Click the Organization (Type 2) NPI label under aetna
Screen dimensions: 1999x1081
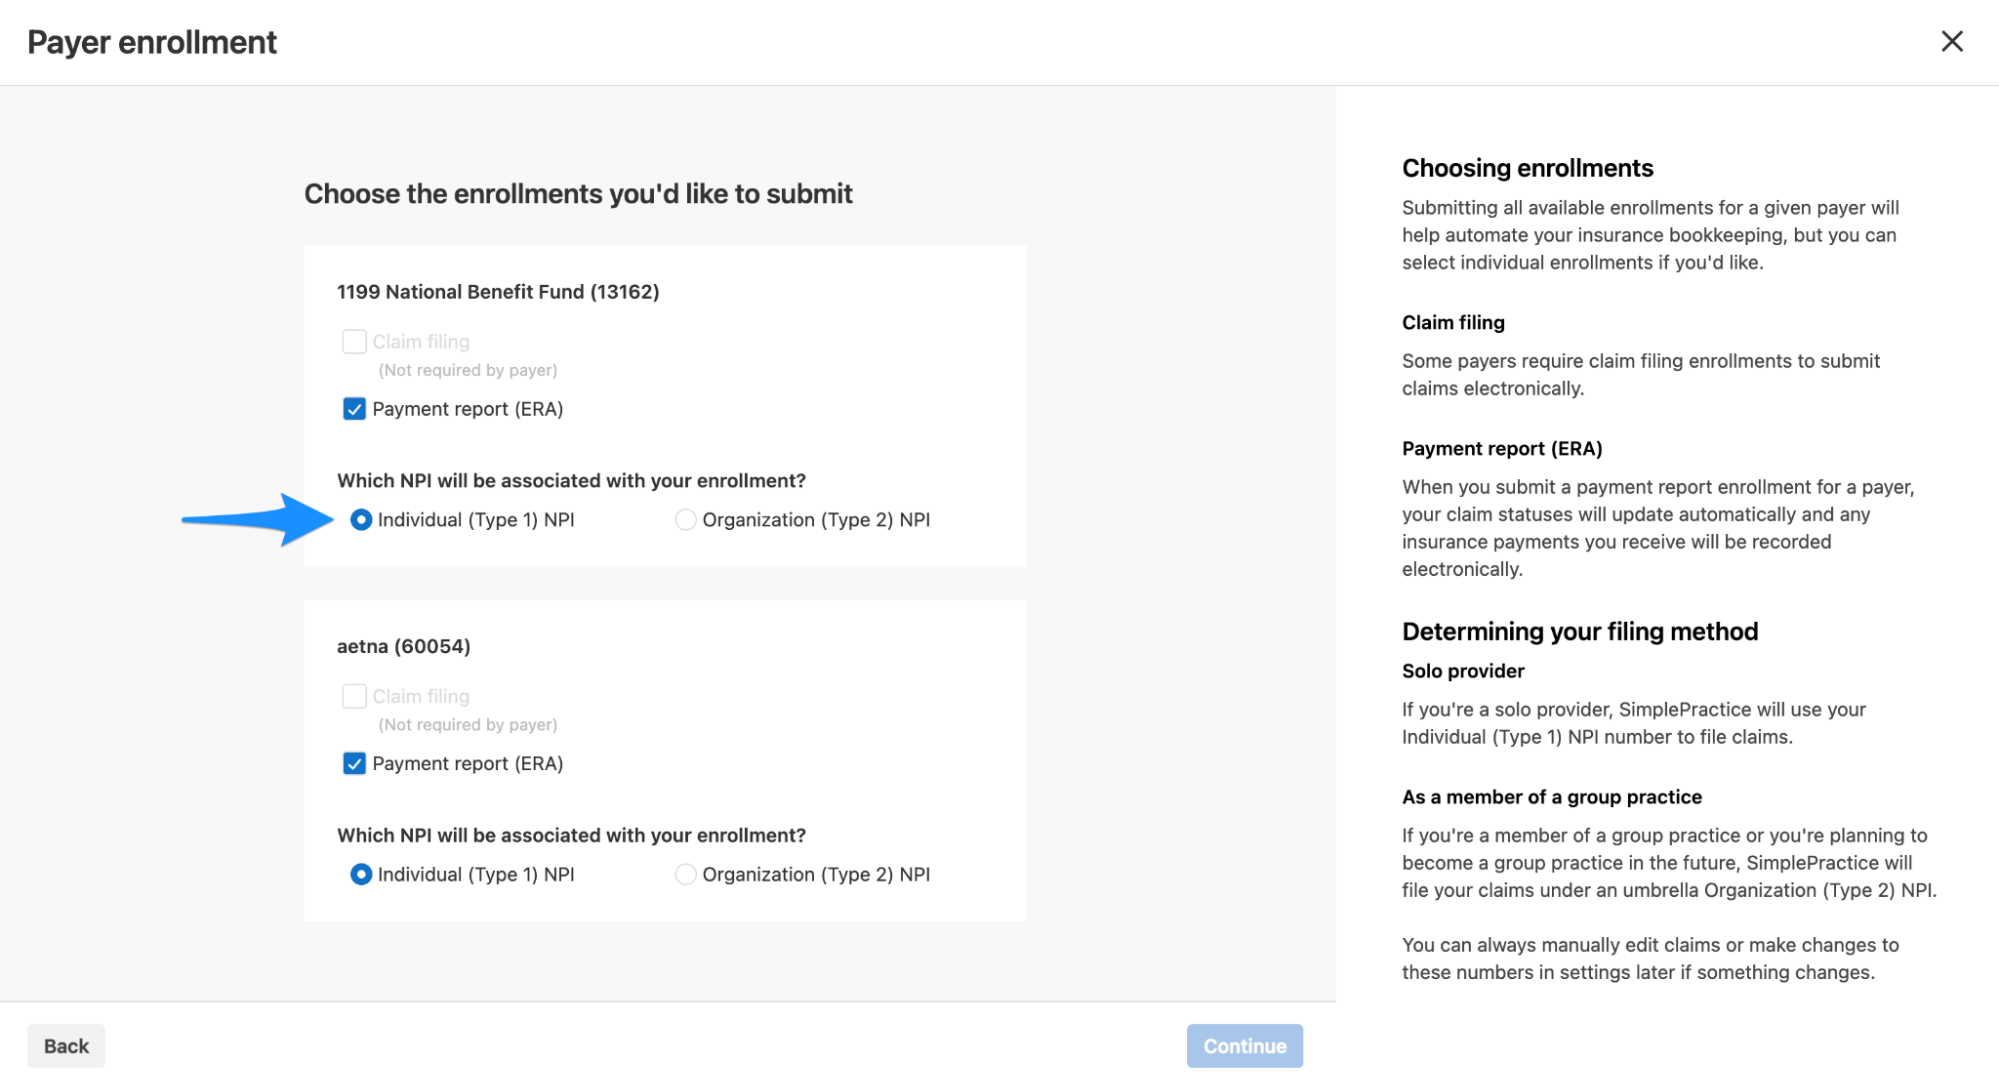click(816, 875)
